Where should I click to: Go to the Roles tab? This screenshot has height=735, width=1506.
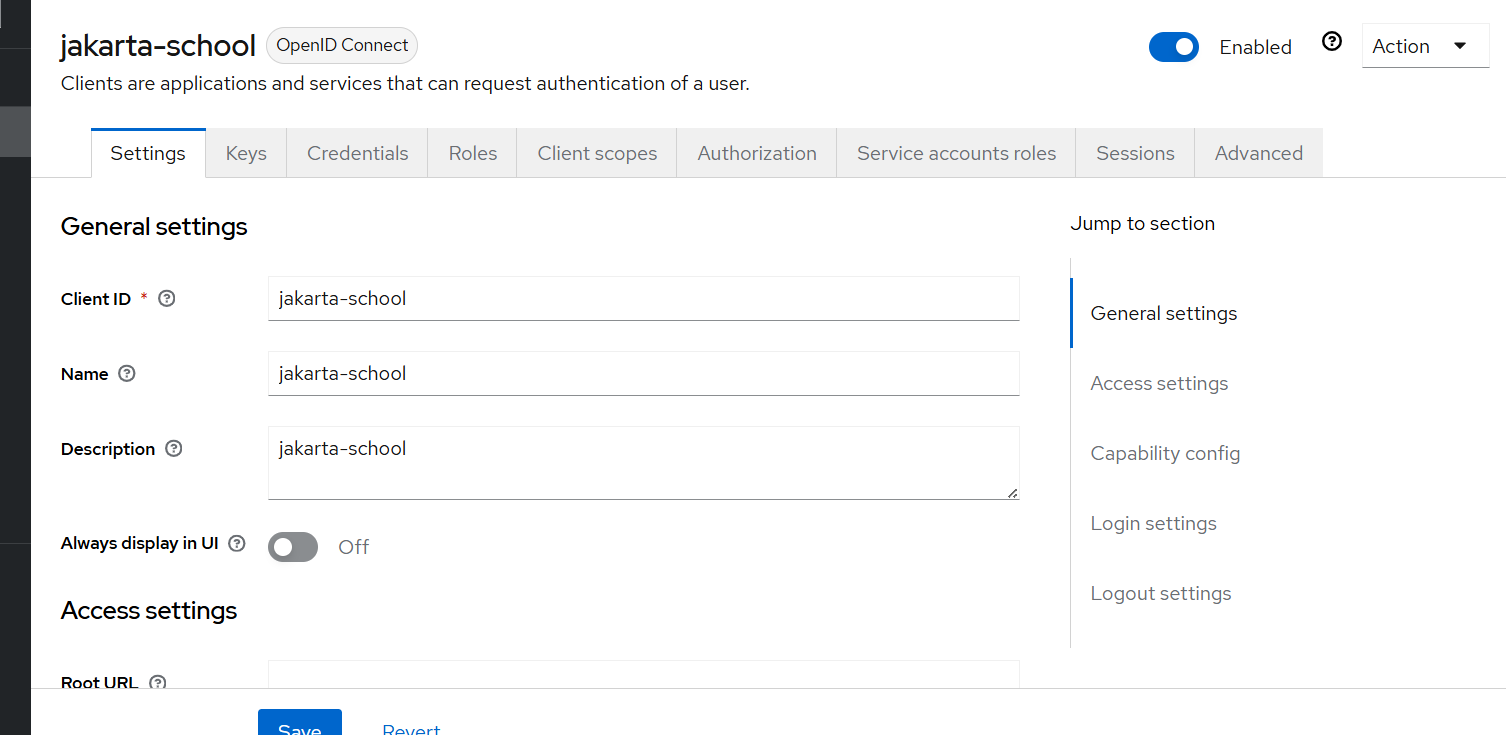pos(473,153)
